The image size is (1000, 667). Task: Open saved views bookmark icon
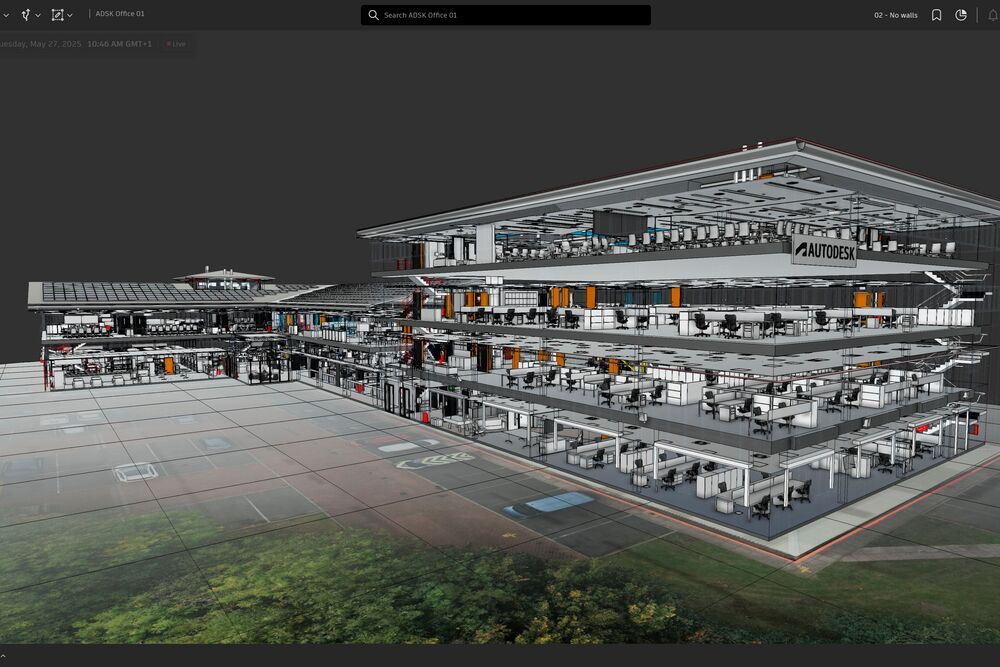936,15
